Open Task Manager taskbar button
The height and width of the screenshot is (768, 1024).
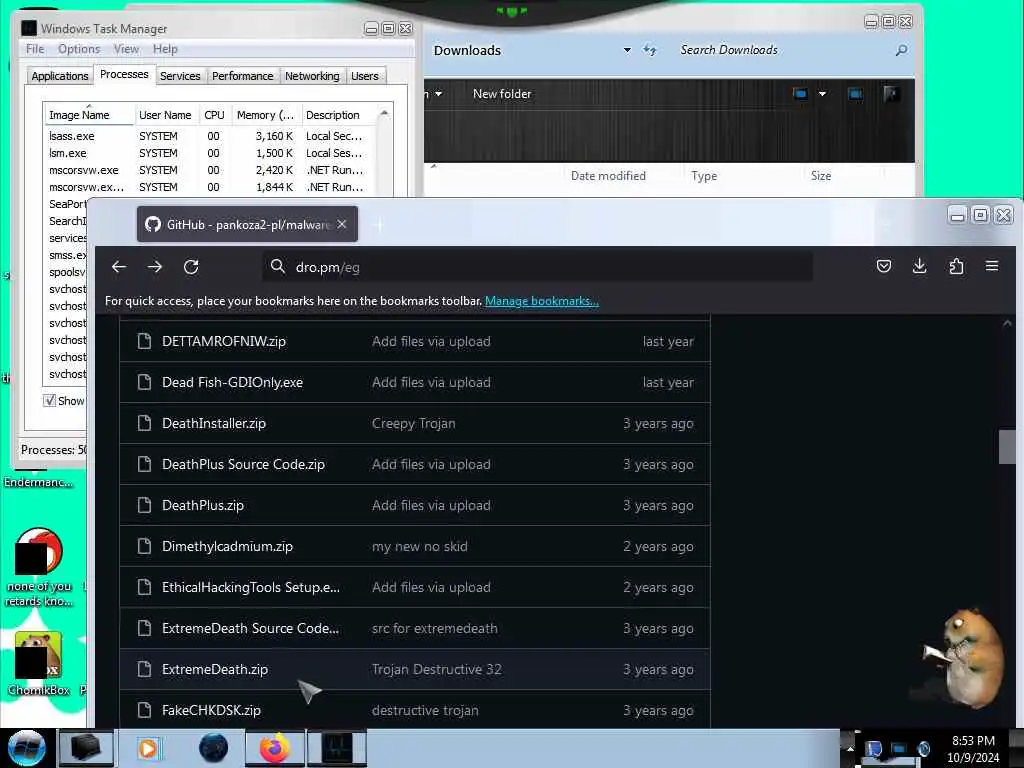pos(337,748)
